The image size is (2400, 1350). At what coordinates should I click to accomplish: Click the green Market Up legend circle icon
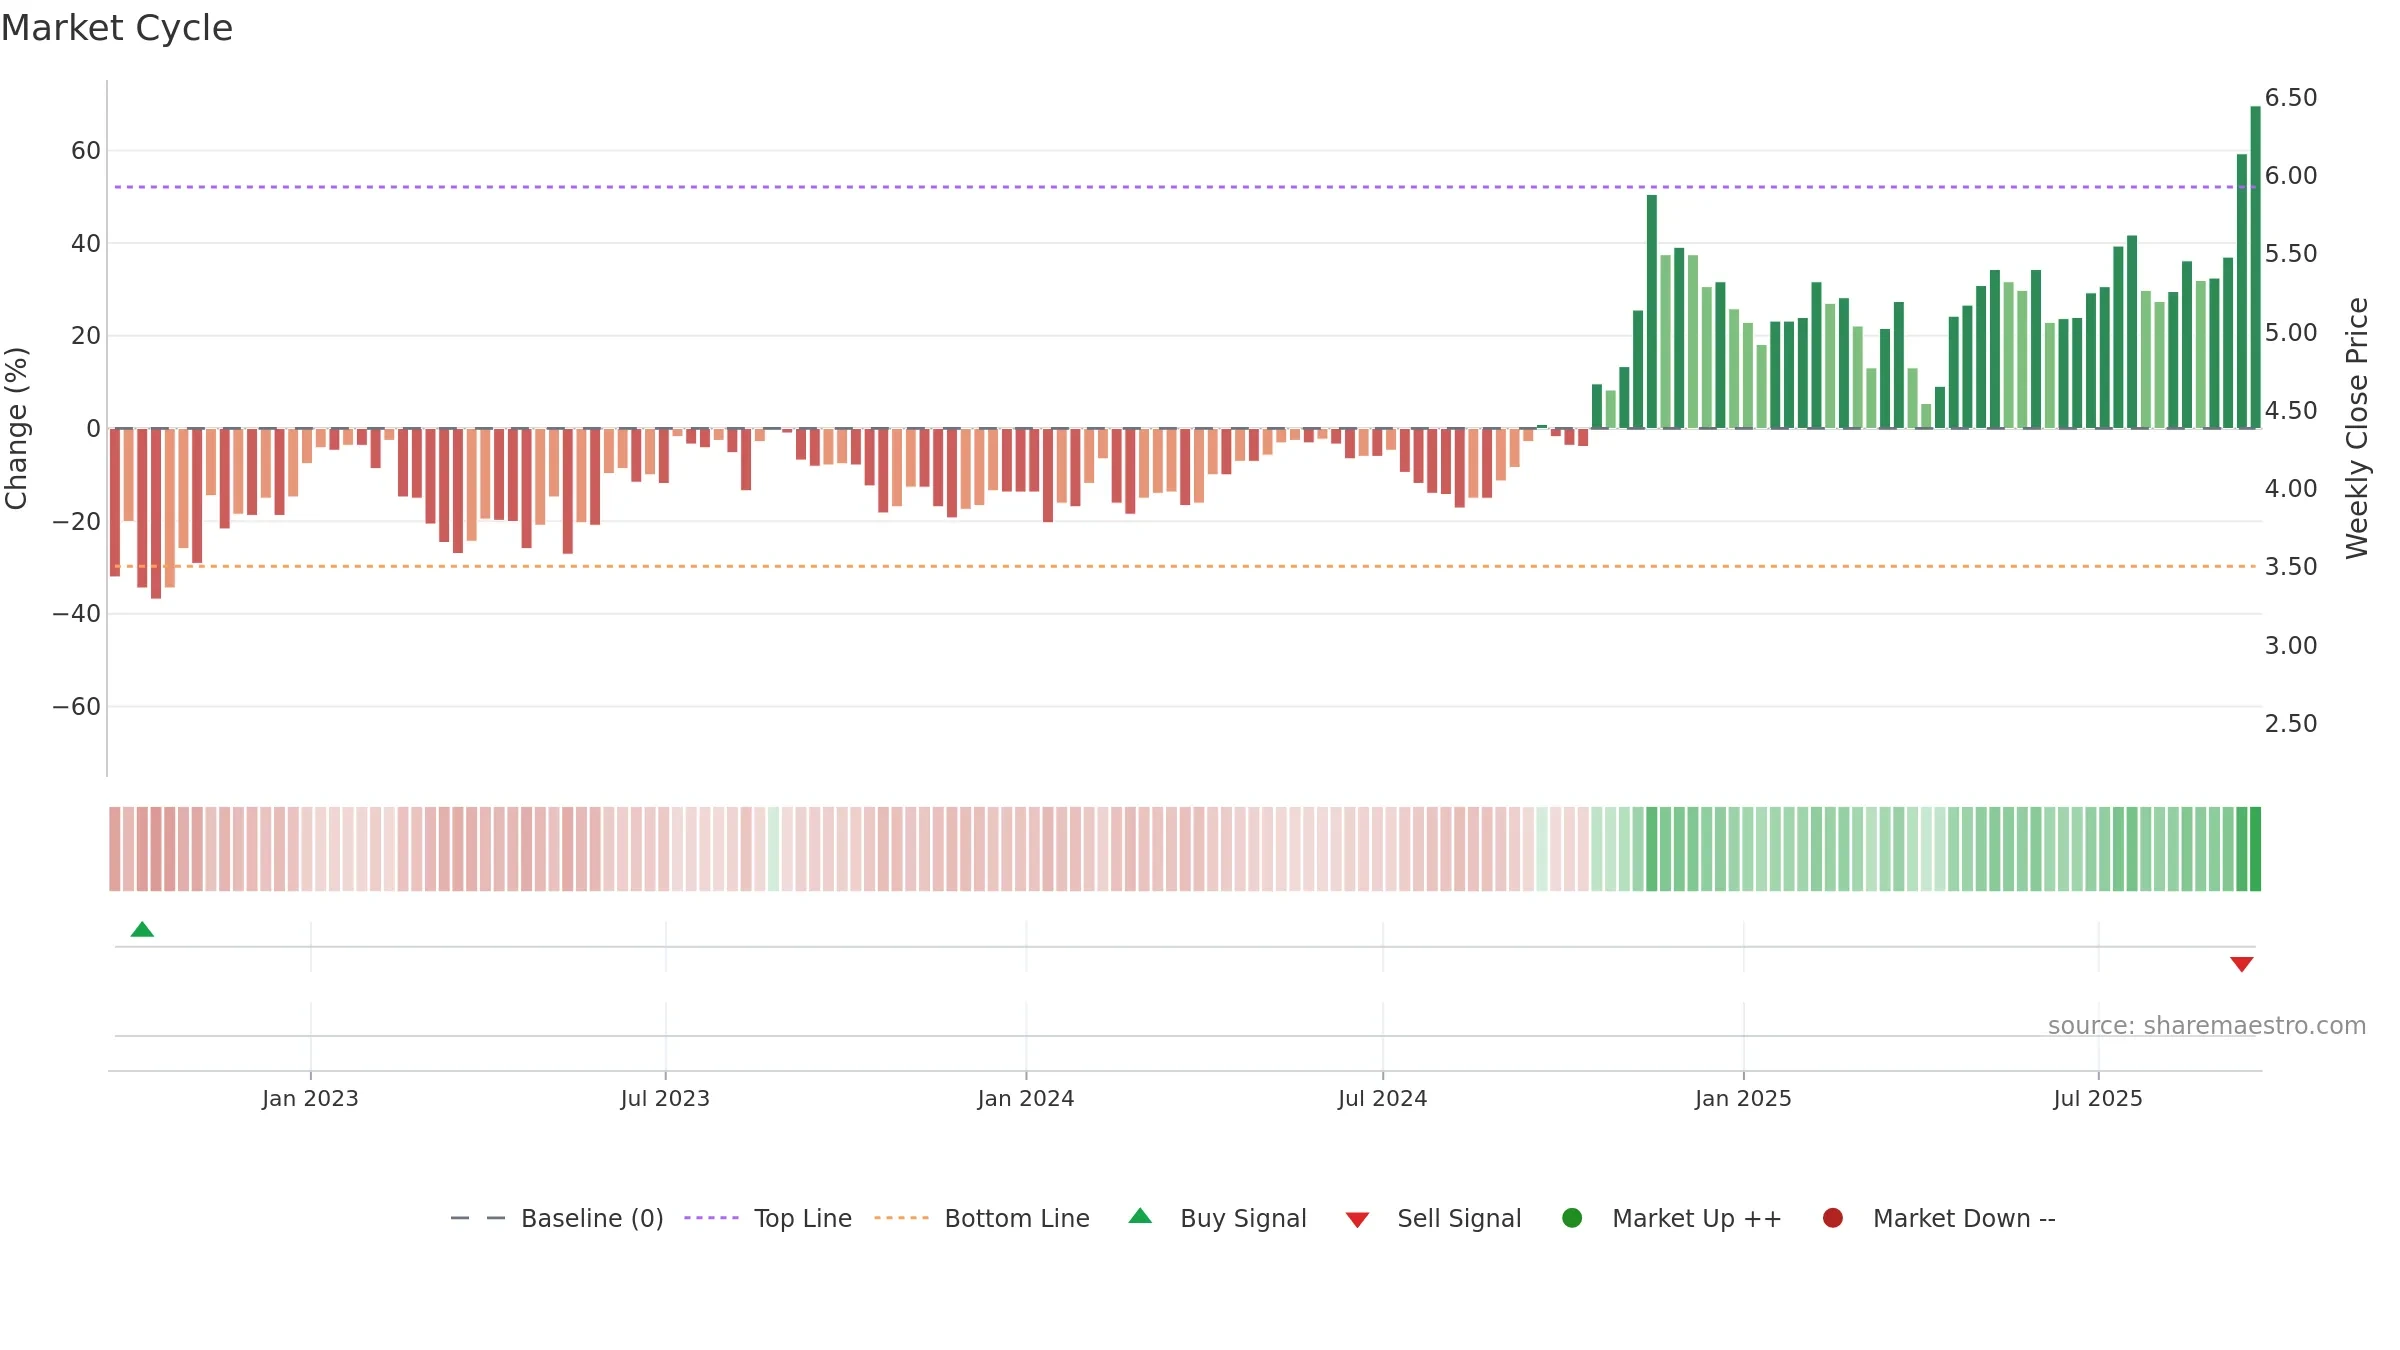point(1572,1218)
